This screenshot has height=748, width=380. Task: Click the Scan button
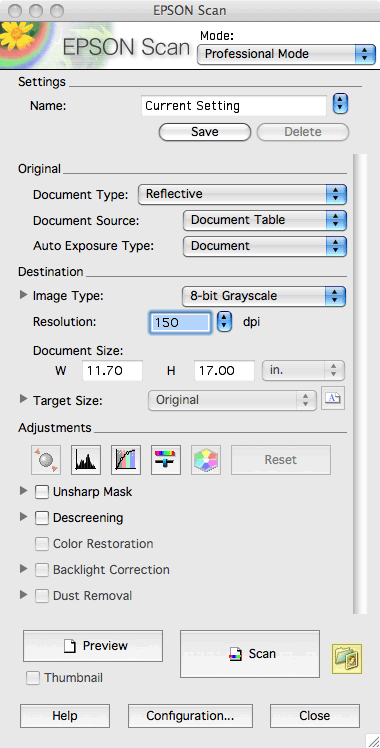250,654
